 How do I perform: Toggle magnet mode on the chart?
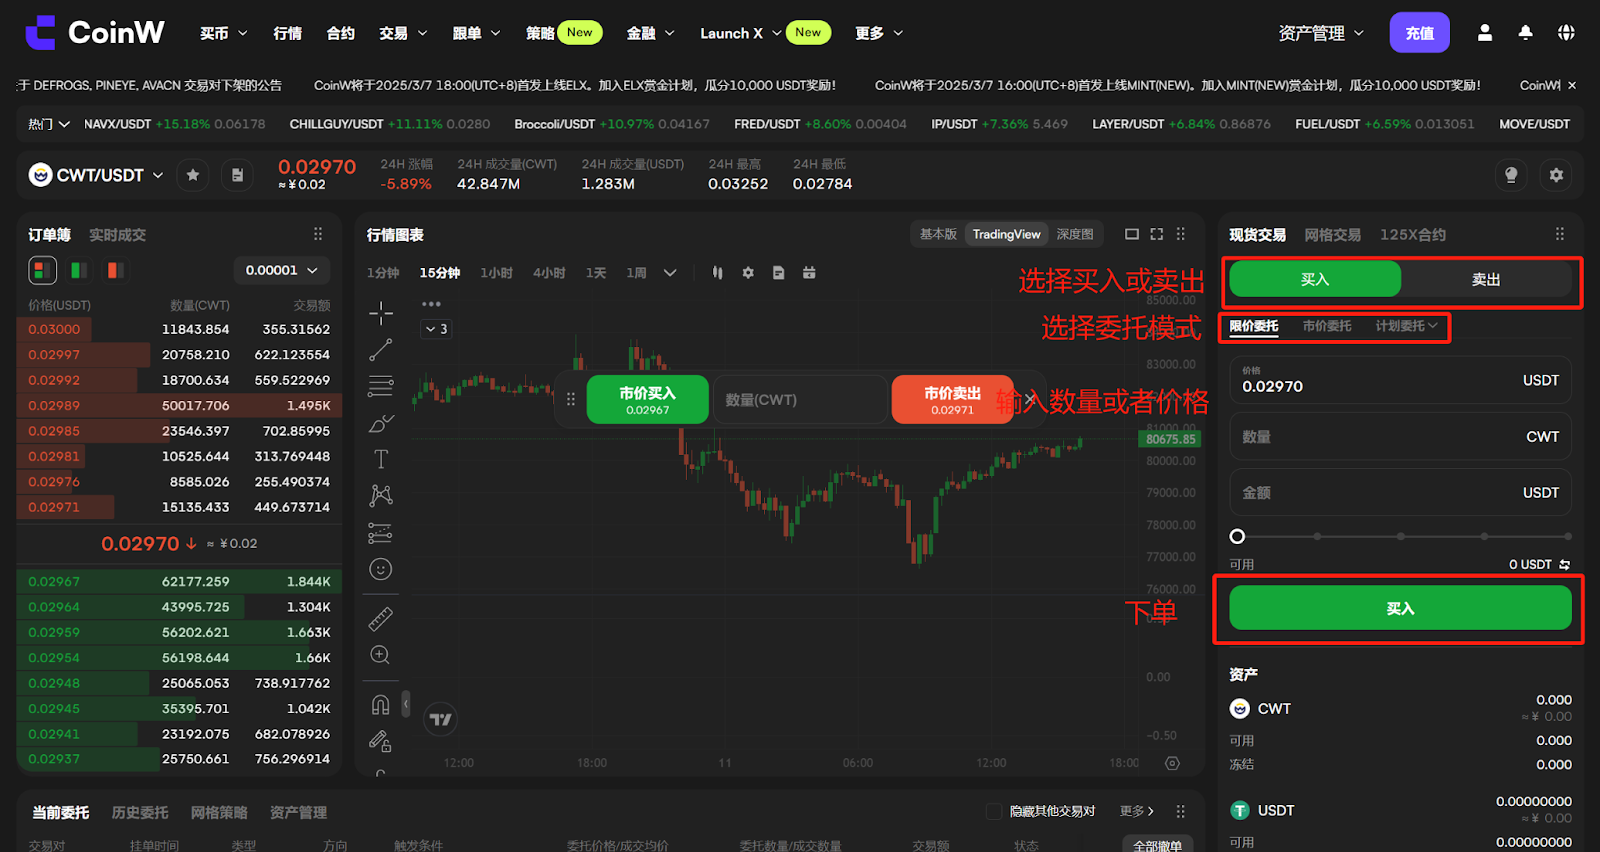click(x=380, y=705)
